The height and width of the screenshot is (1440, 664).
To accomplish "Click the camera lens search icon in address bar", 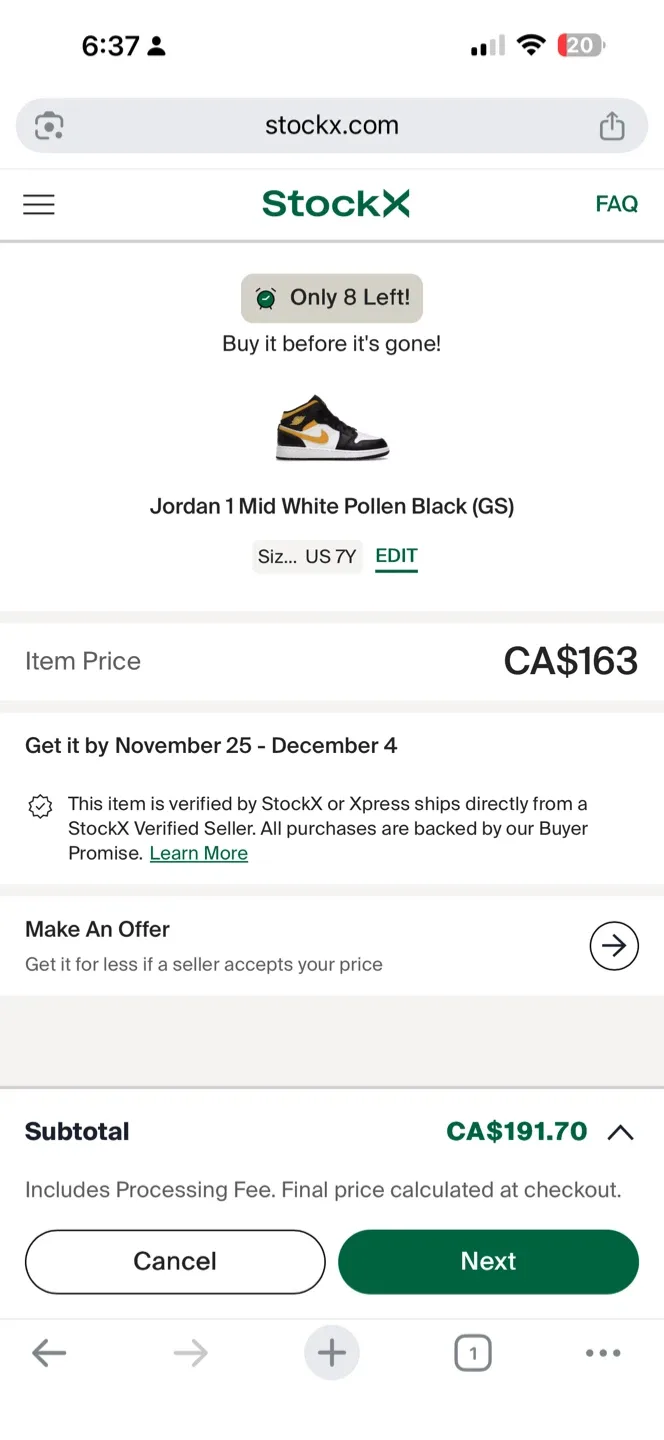I will pos(49,126).
